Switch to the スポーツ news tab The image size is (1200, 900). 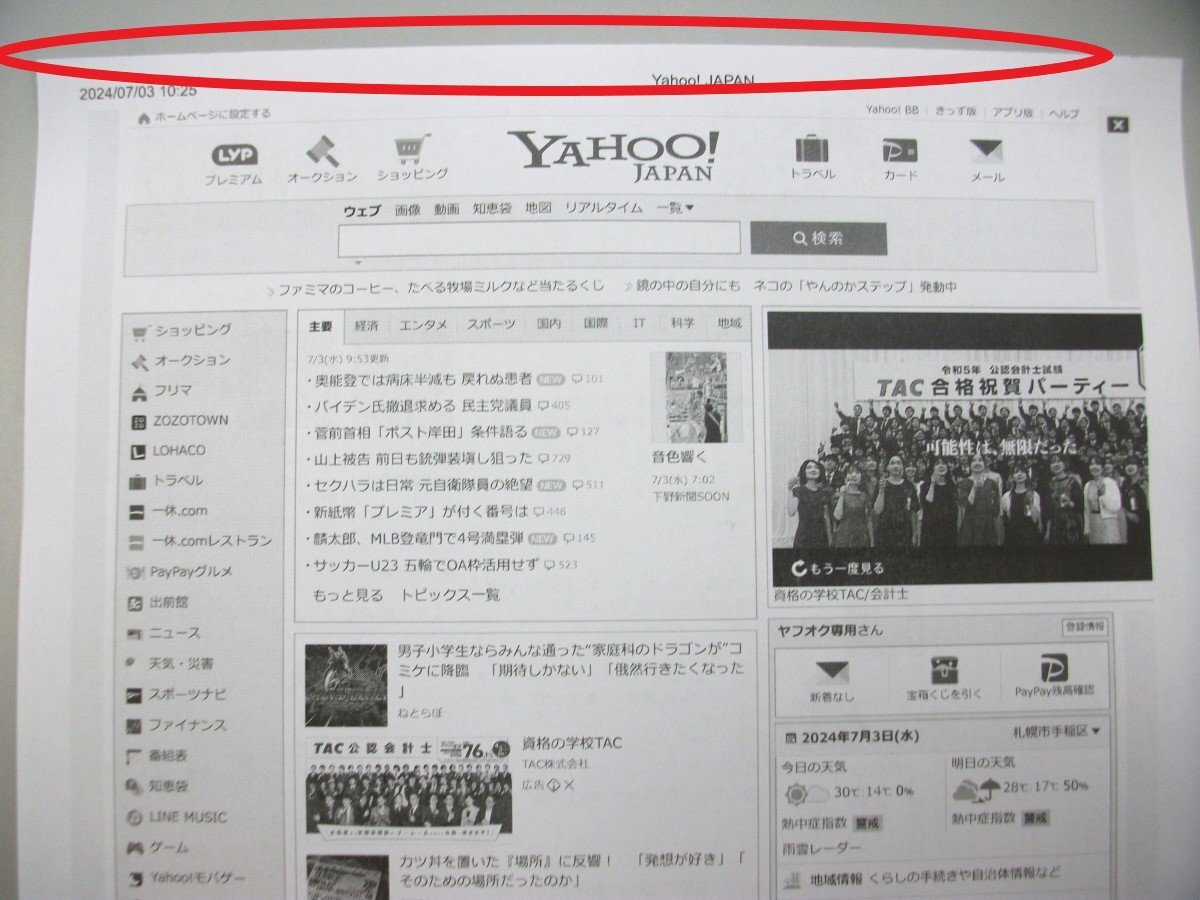[491, 324]
